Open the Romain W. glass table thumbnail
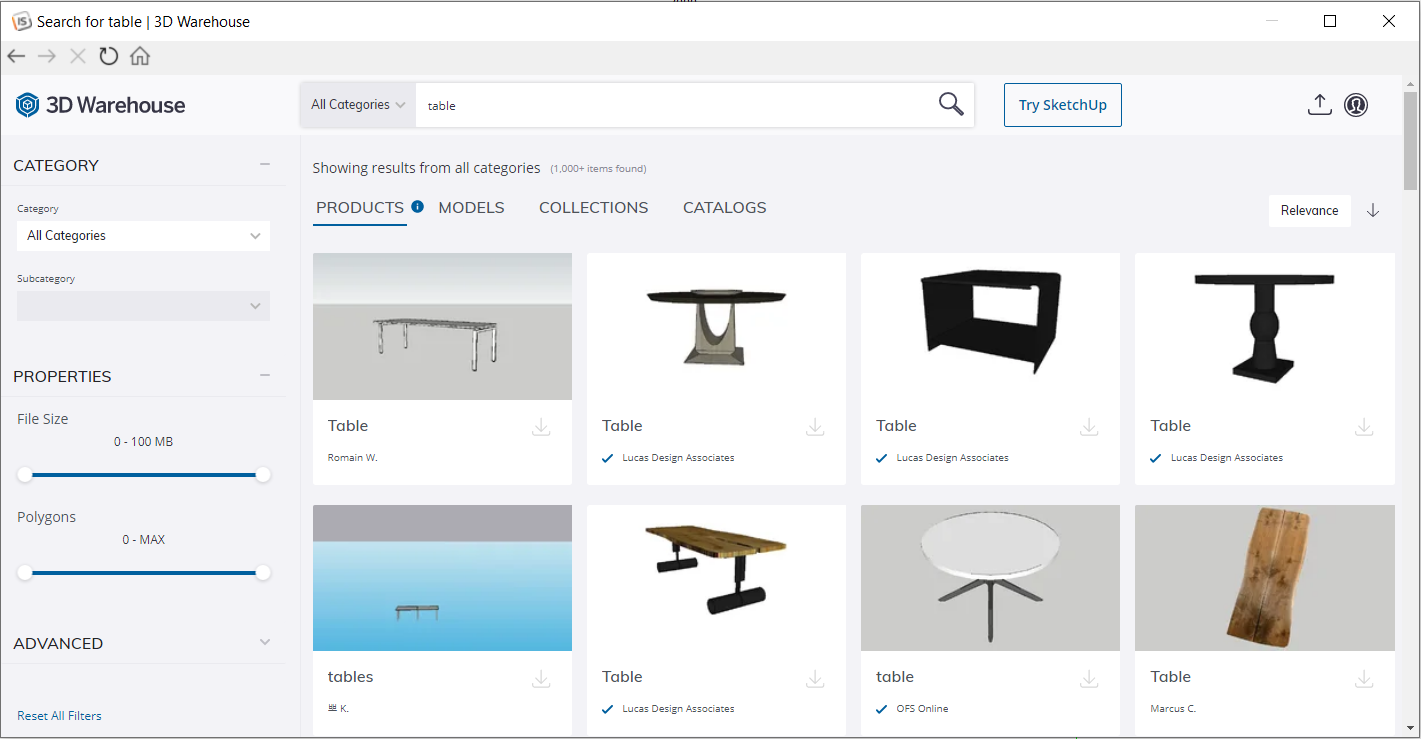1421x739 pixels. coord(442,326)
